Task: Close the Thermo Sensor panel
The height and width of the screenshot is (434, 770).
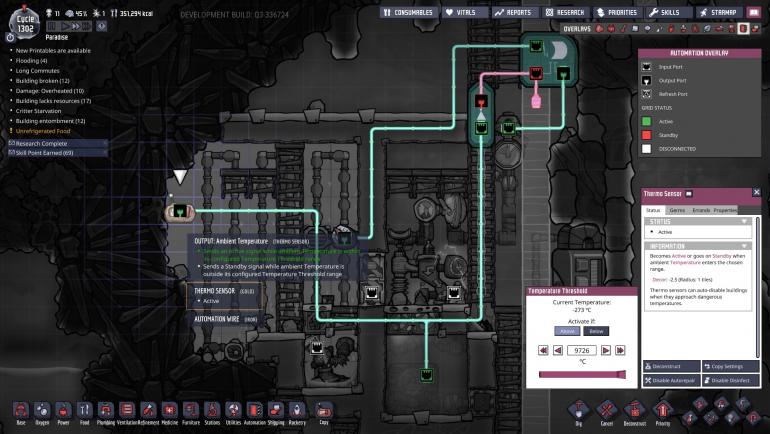Action: 756,193
